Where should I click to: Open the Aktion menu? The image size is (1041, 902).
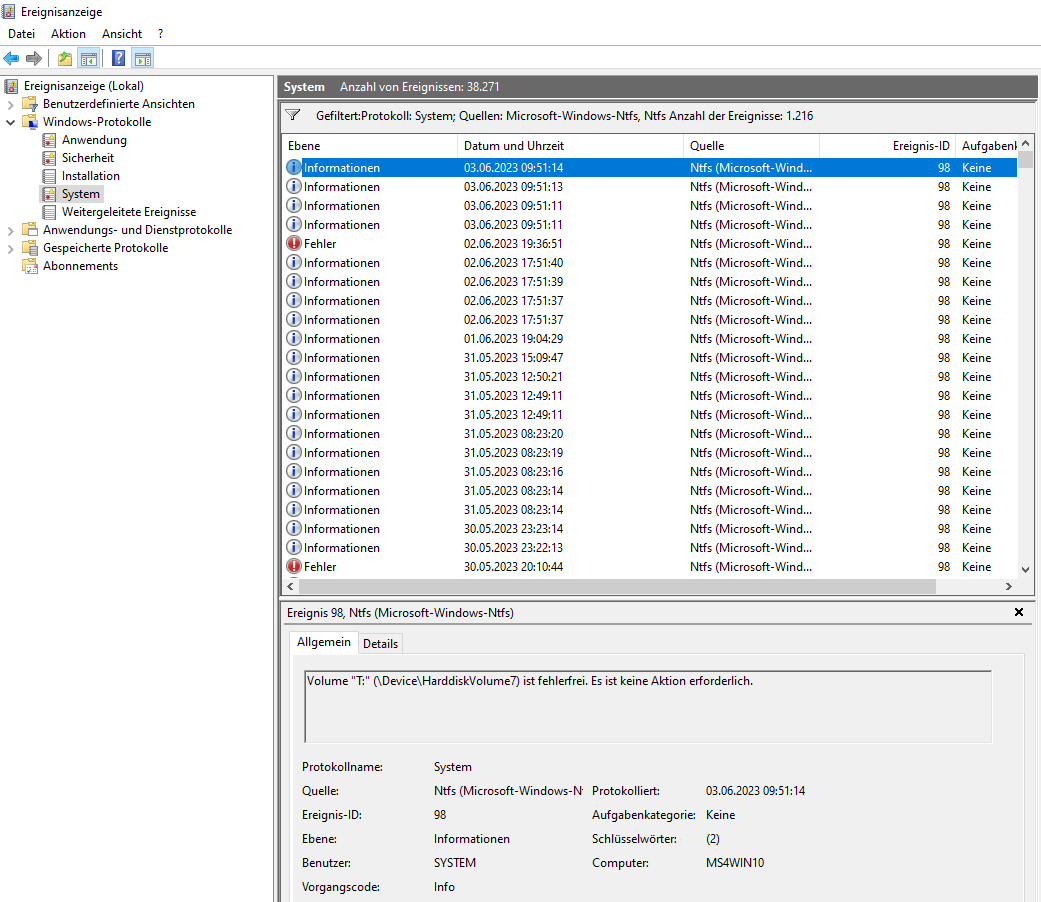click(68, 33)
